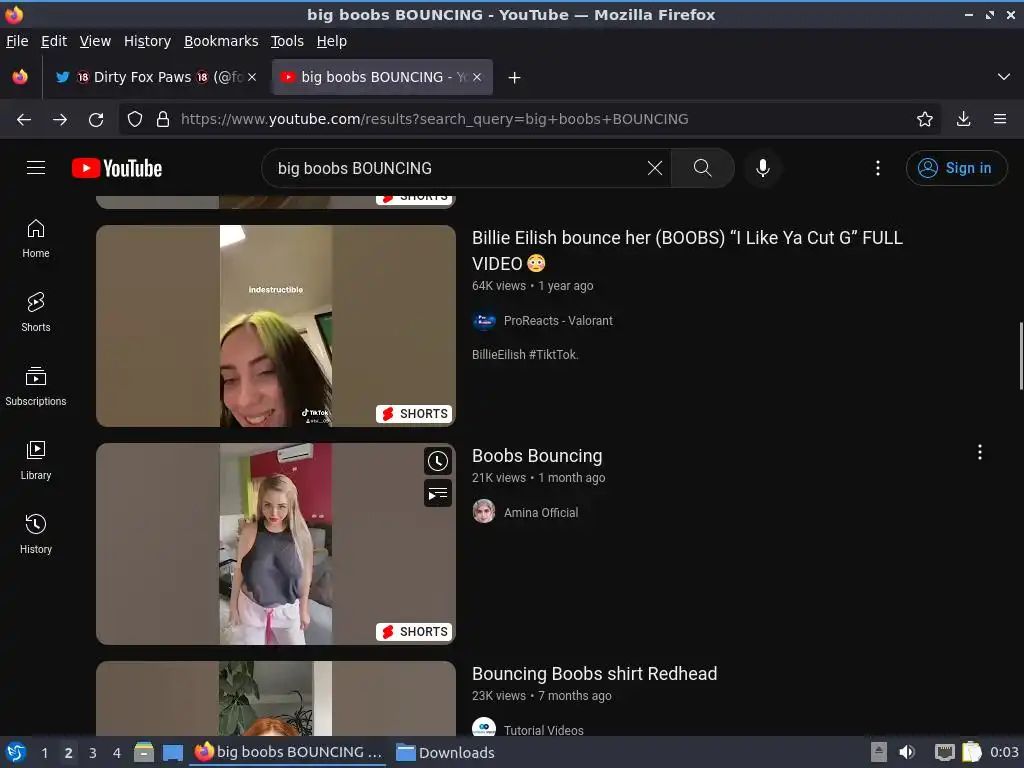Open tracking protection shield icon

tap(135, 119)
